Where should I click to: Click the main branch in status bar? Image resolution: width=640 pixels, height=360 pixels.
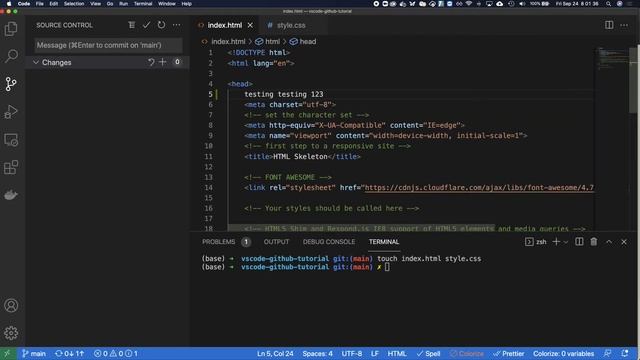tap(34, 353)
